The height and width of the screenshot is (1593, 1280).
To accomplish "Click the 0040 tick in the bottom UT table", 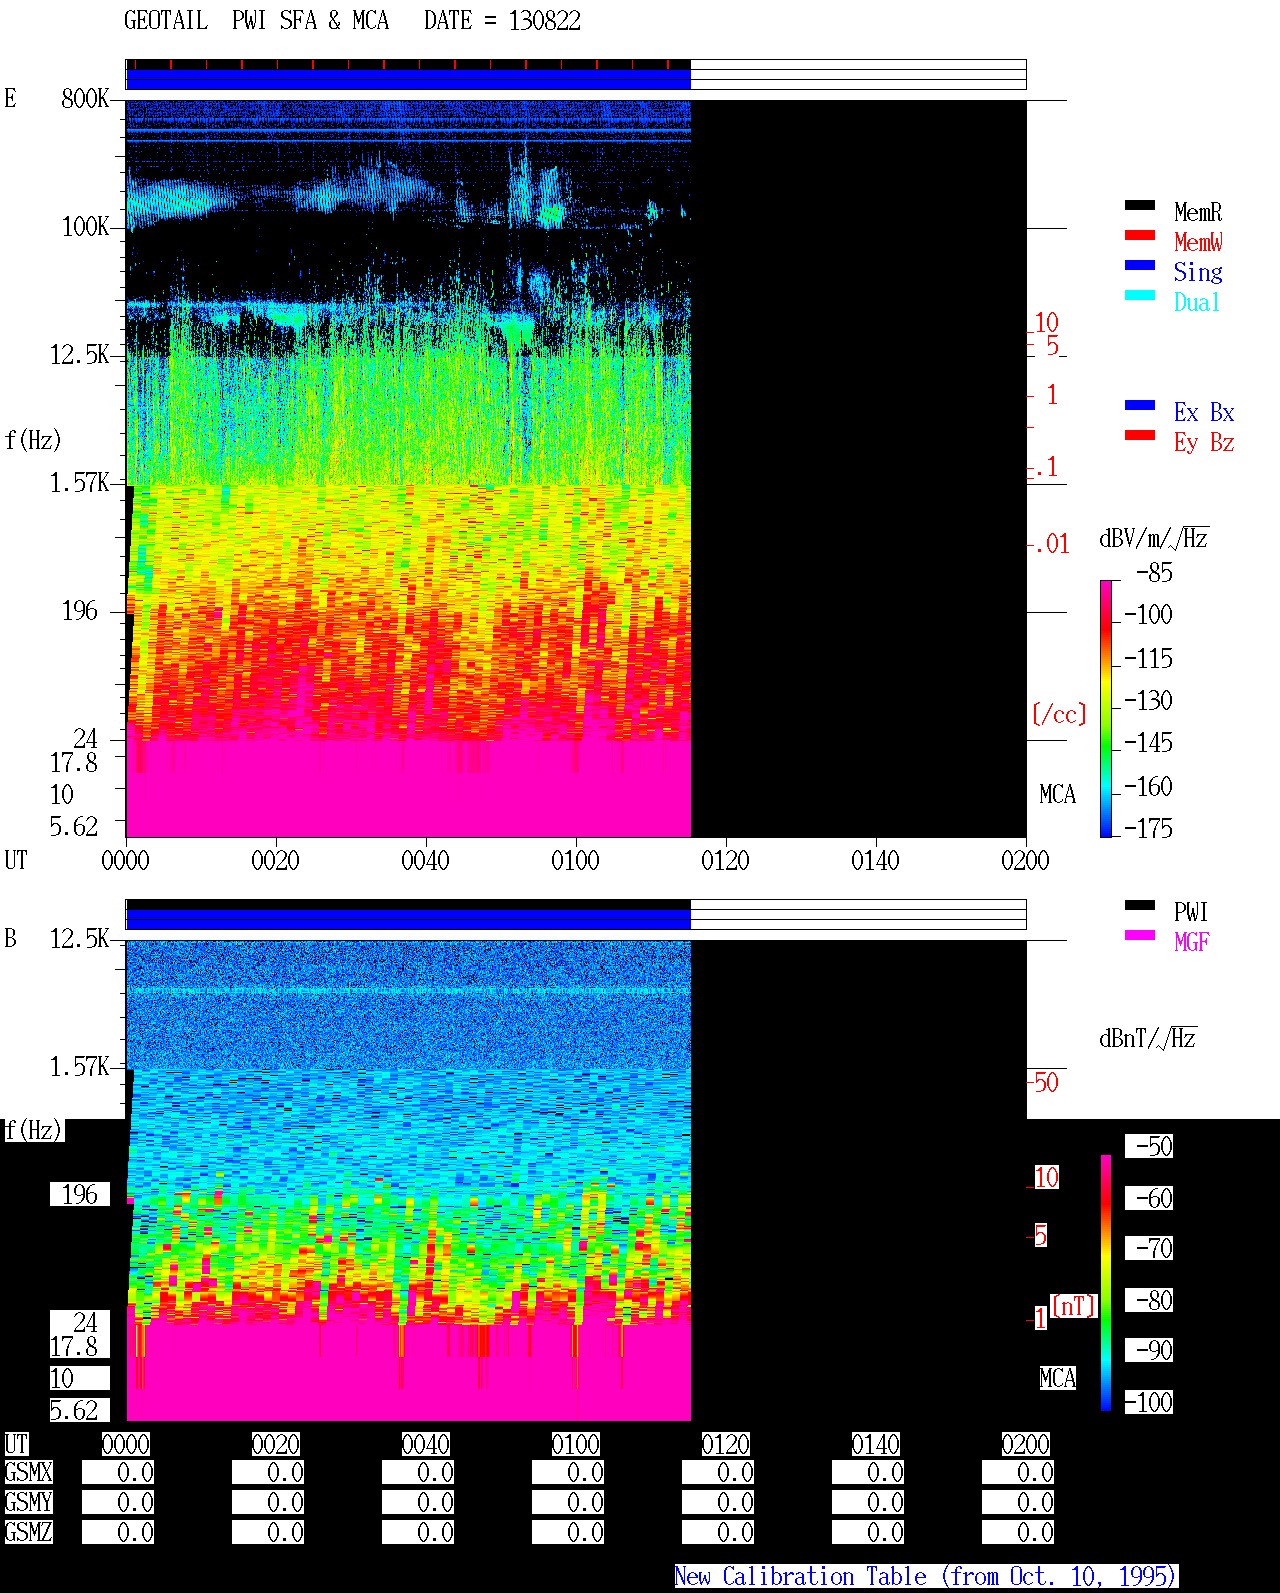I will (x=426, y=1444).
